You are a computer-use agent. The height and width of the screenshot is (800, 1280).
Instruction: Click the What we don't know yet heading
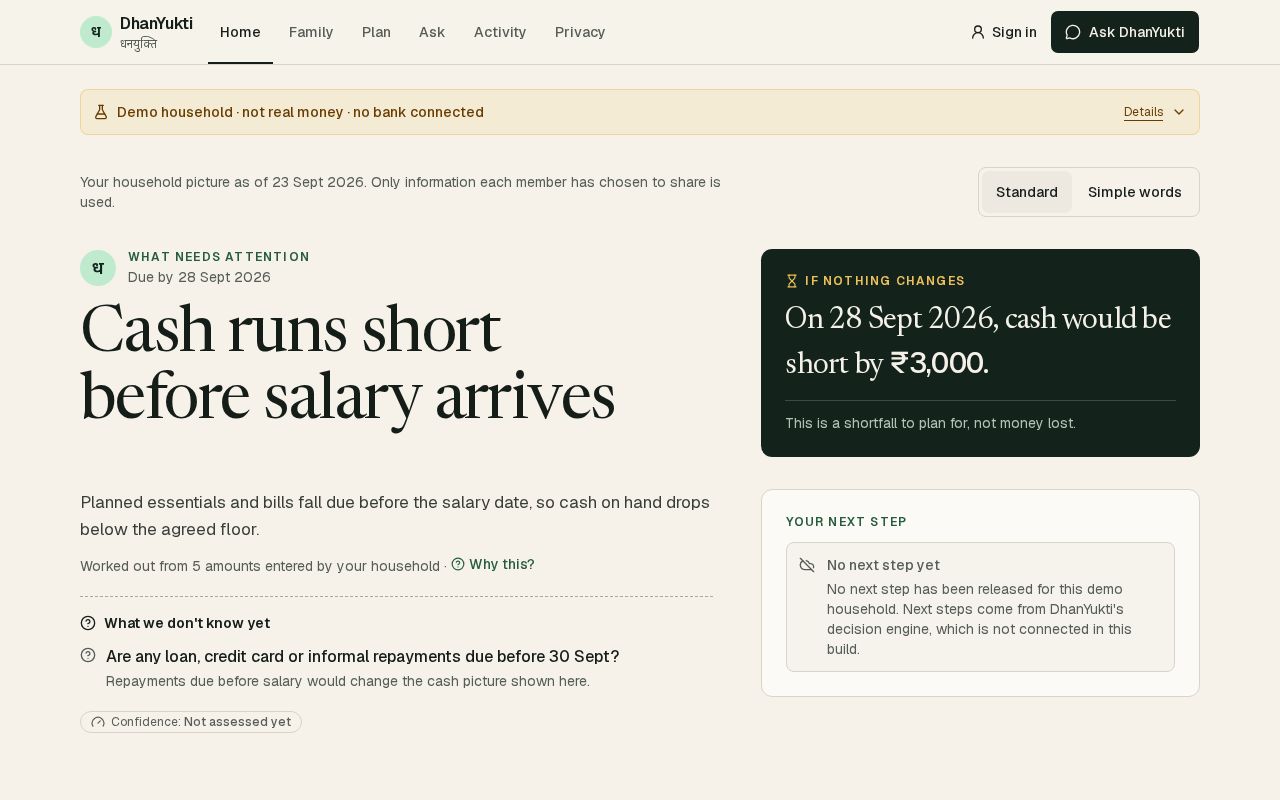(187, 623)
